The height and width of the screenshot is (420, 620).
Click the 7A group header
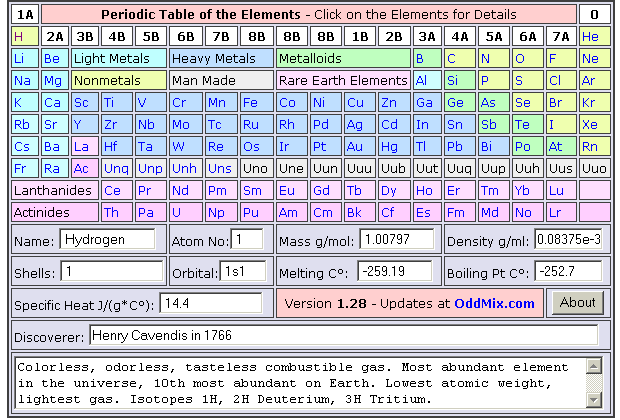(561, 37)
